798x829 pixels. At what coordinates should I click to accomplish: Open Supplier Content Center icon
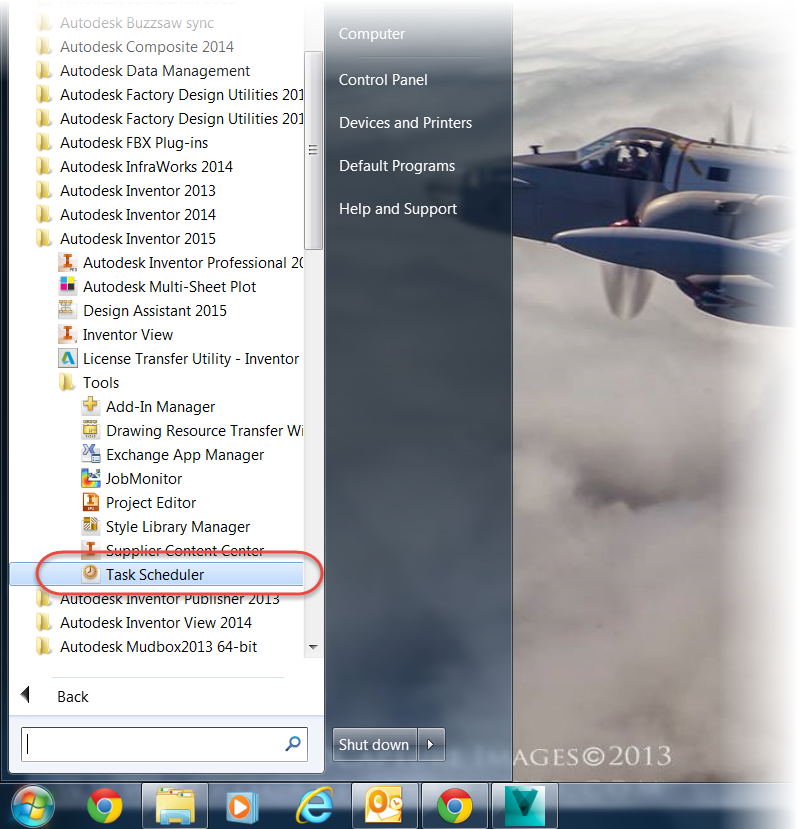(90, 550)
